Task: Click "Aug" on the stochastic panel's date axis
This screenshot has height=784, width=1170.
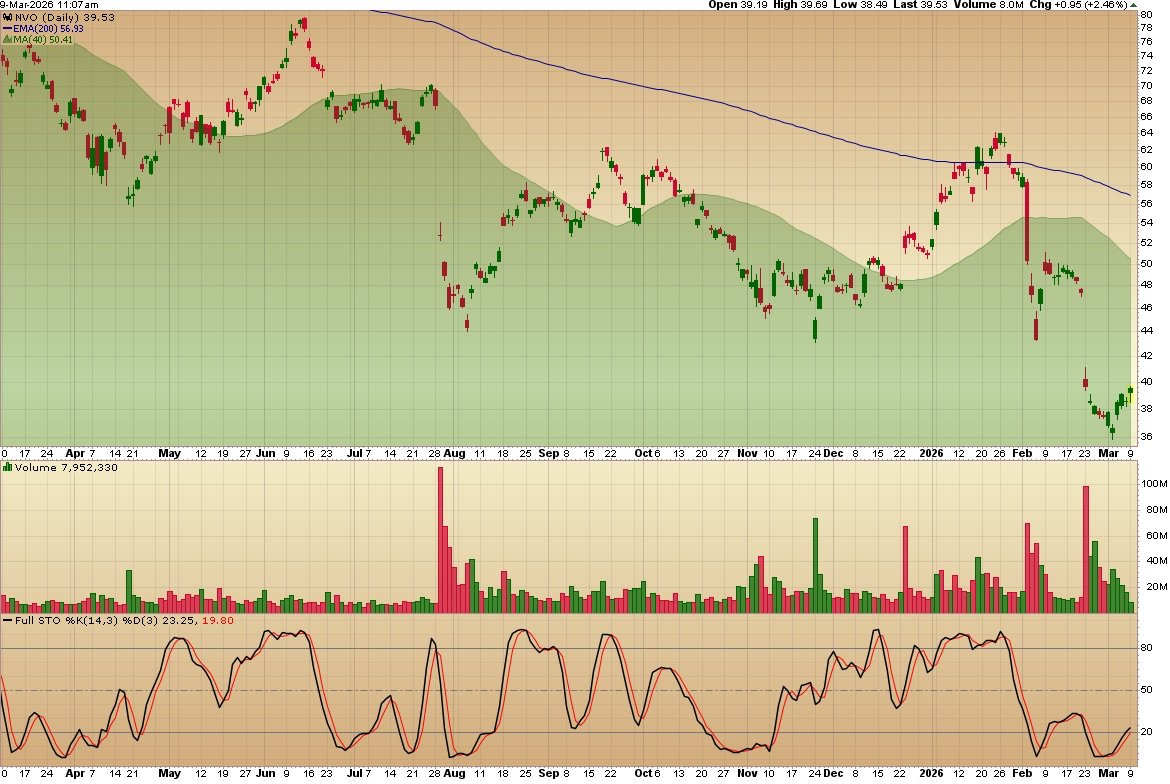Action: [x=454, y=774]
